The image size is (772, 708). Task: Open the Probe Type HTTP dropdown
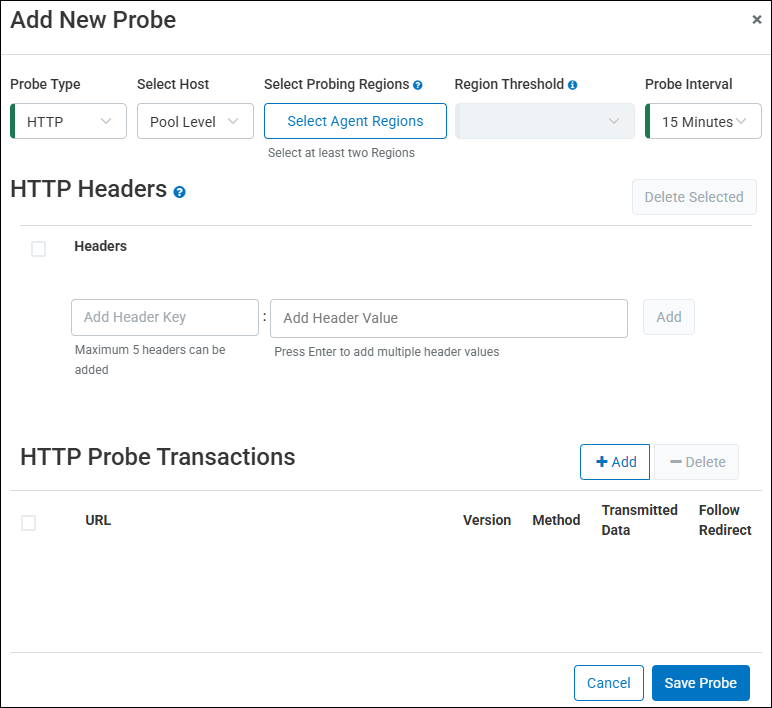69,121
